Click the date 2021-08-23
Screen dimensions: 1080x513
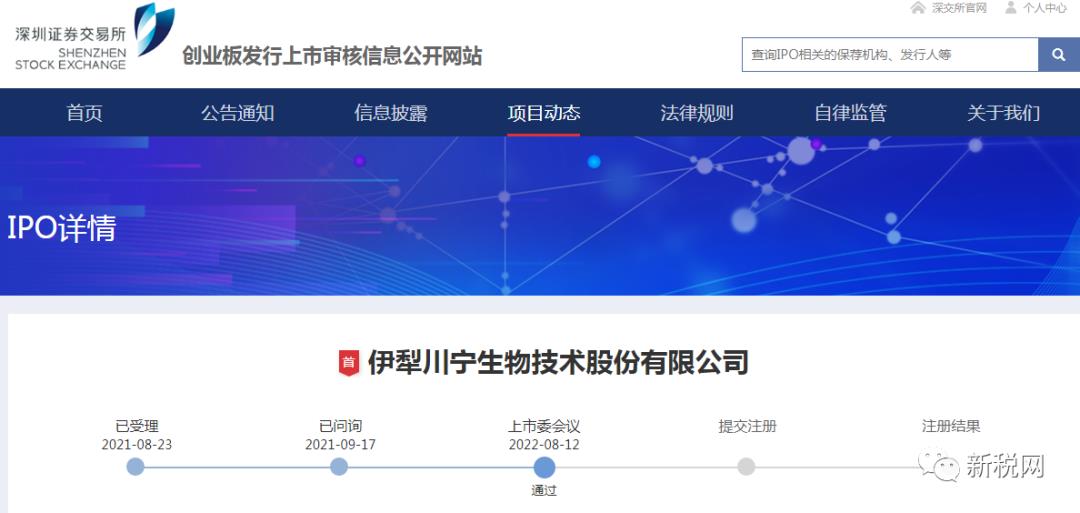tap(136, 445)
